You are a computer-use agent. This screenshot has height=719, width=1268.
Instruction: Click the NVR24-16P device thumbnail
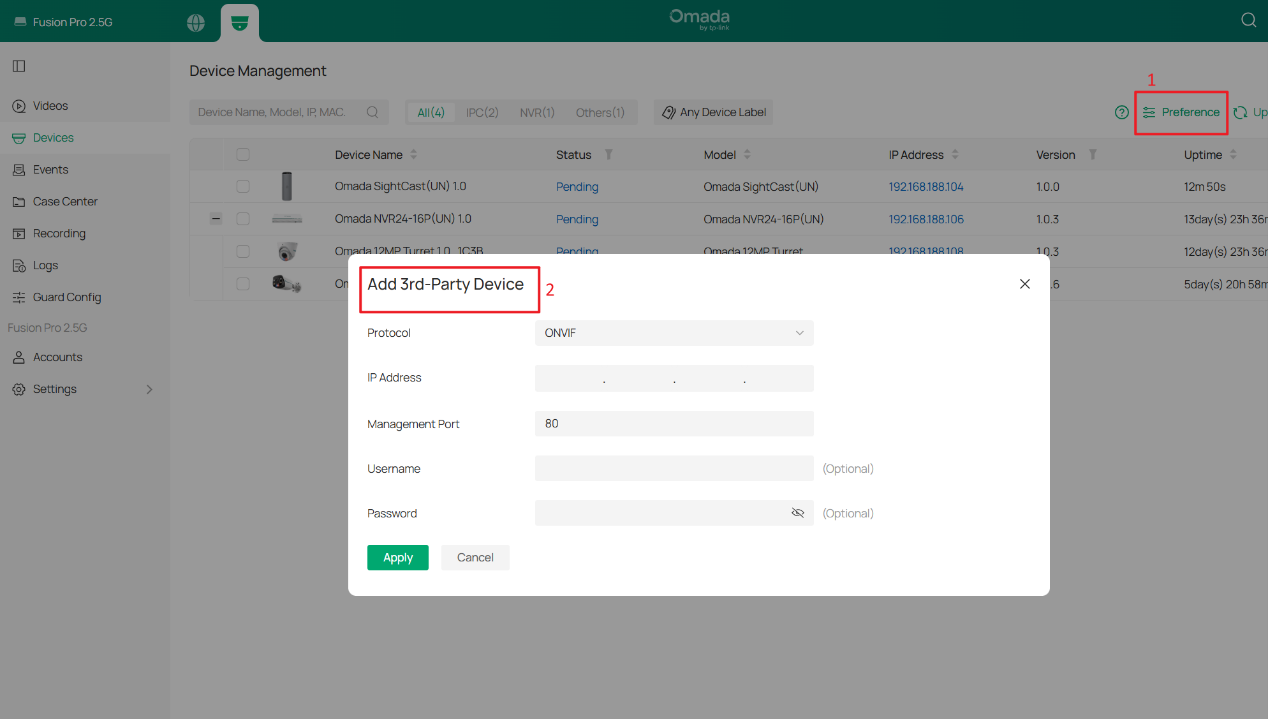[x=287, y=218]
